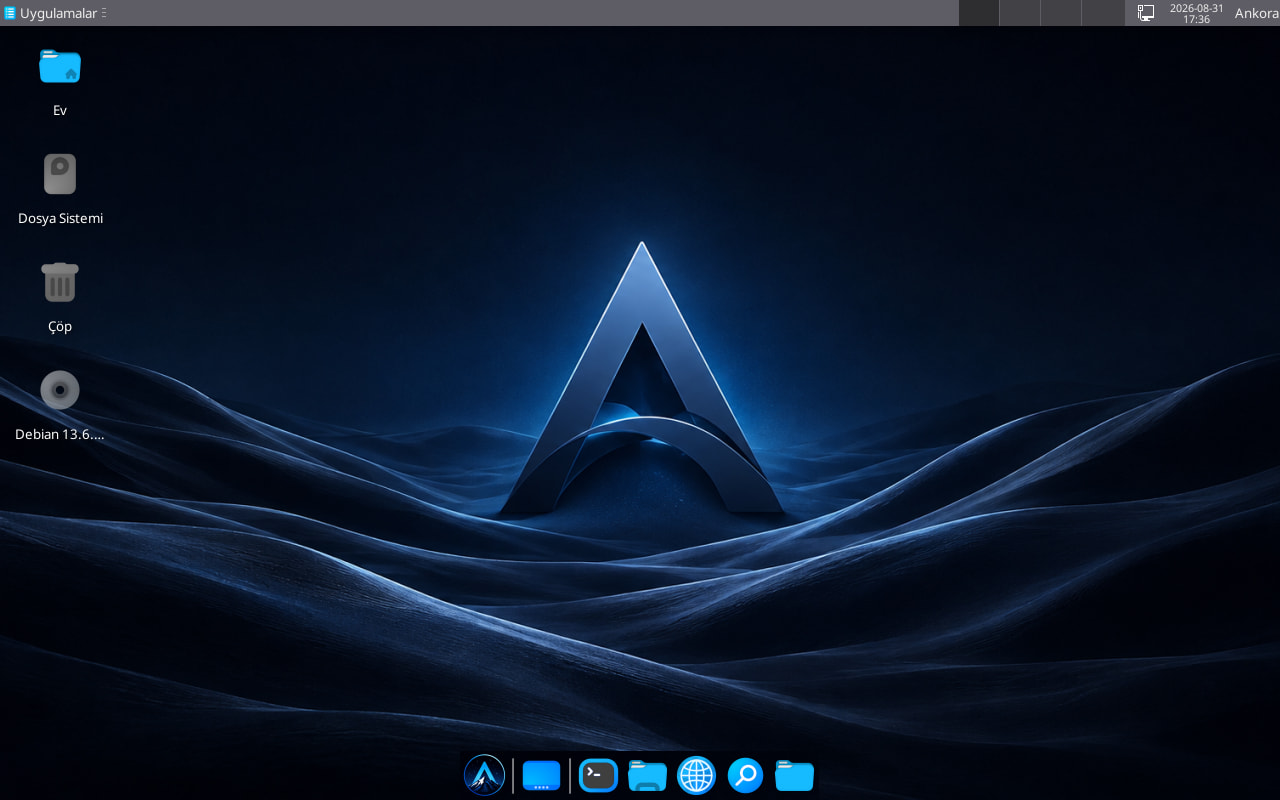The width and height of the screenshot is (1280, 800).
Task: Select the Çöp trash desktop icon
Action: coord(60,282)
